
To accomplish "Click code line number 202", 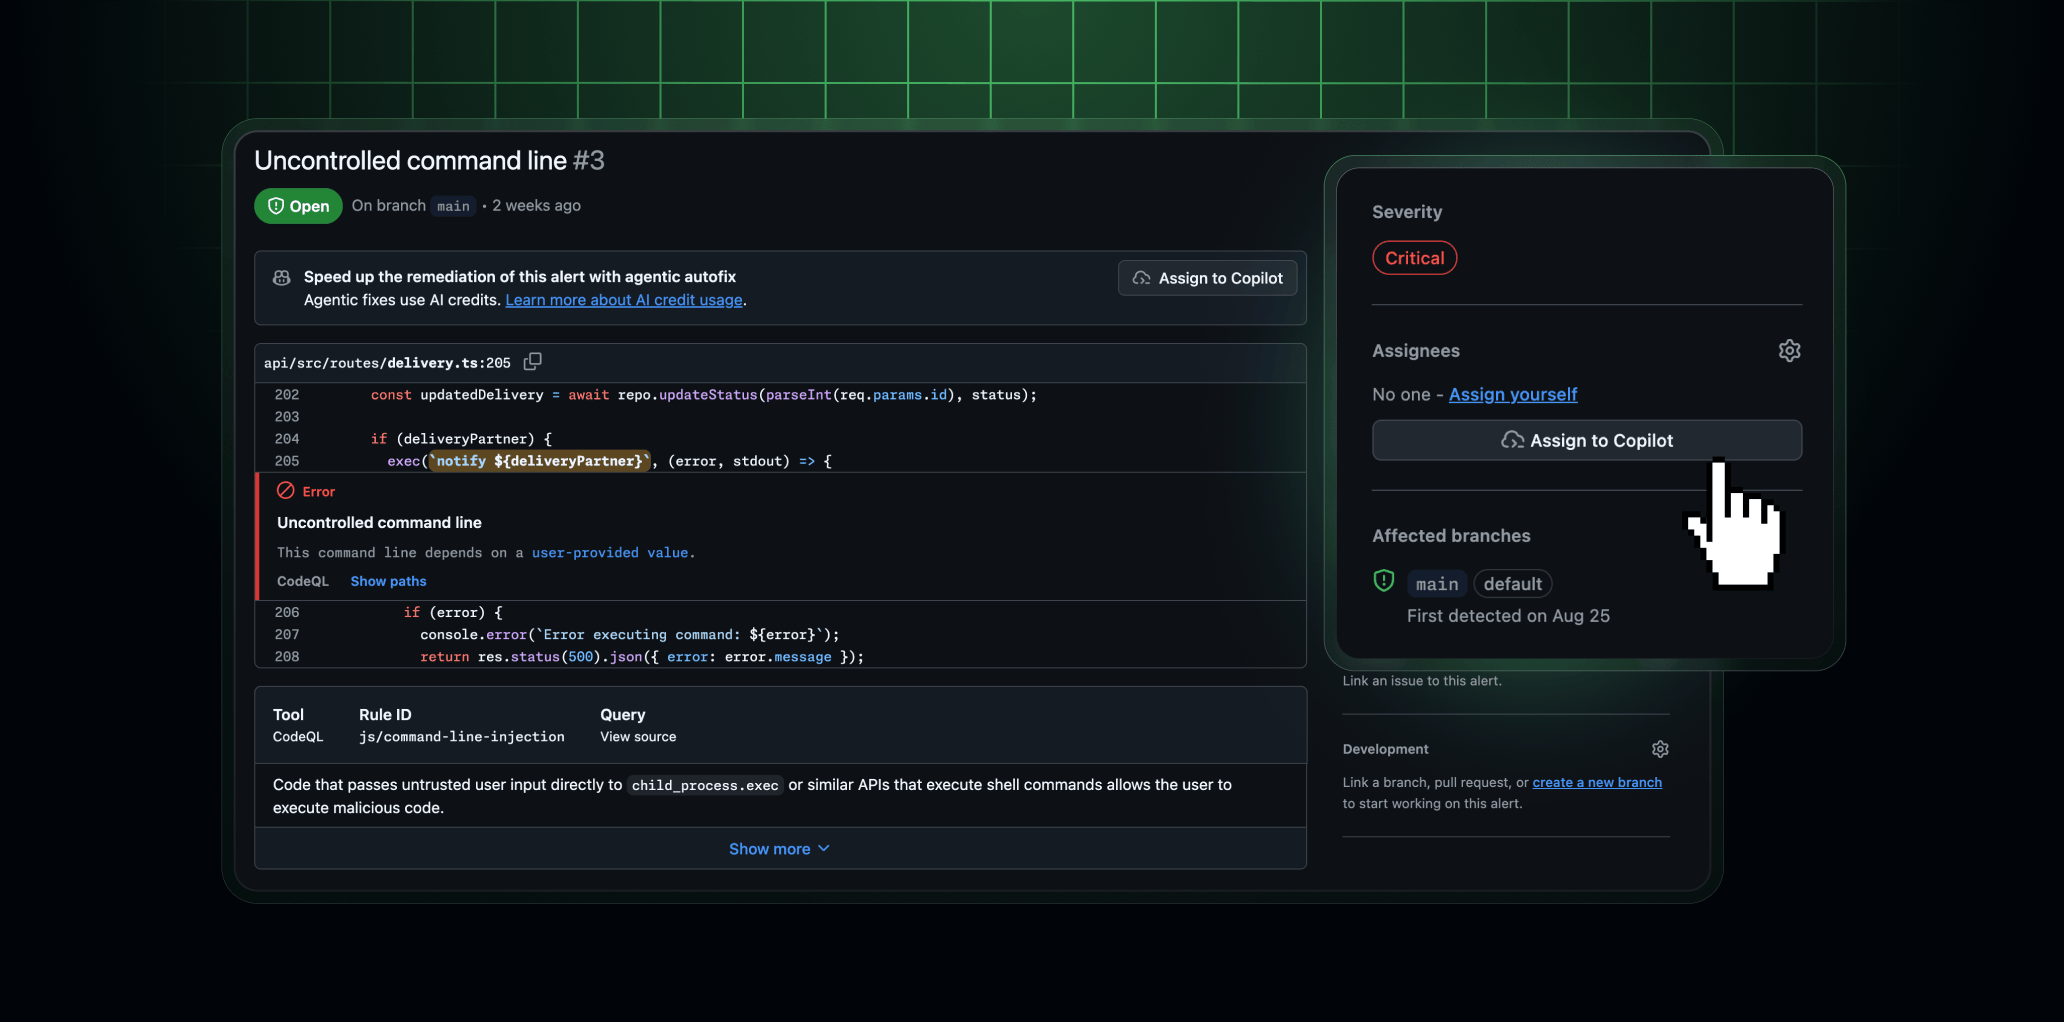I will point(287,395).
